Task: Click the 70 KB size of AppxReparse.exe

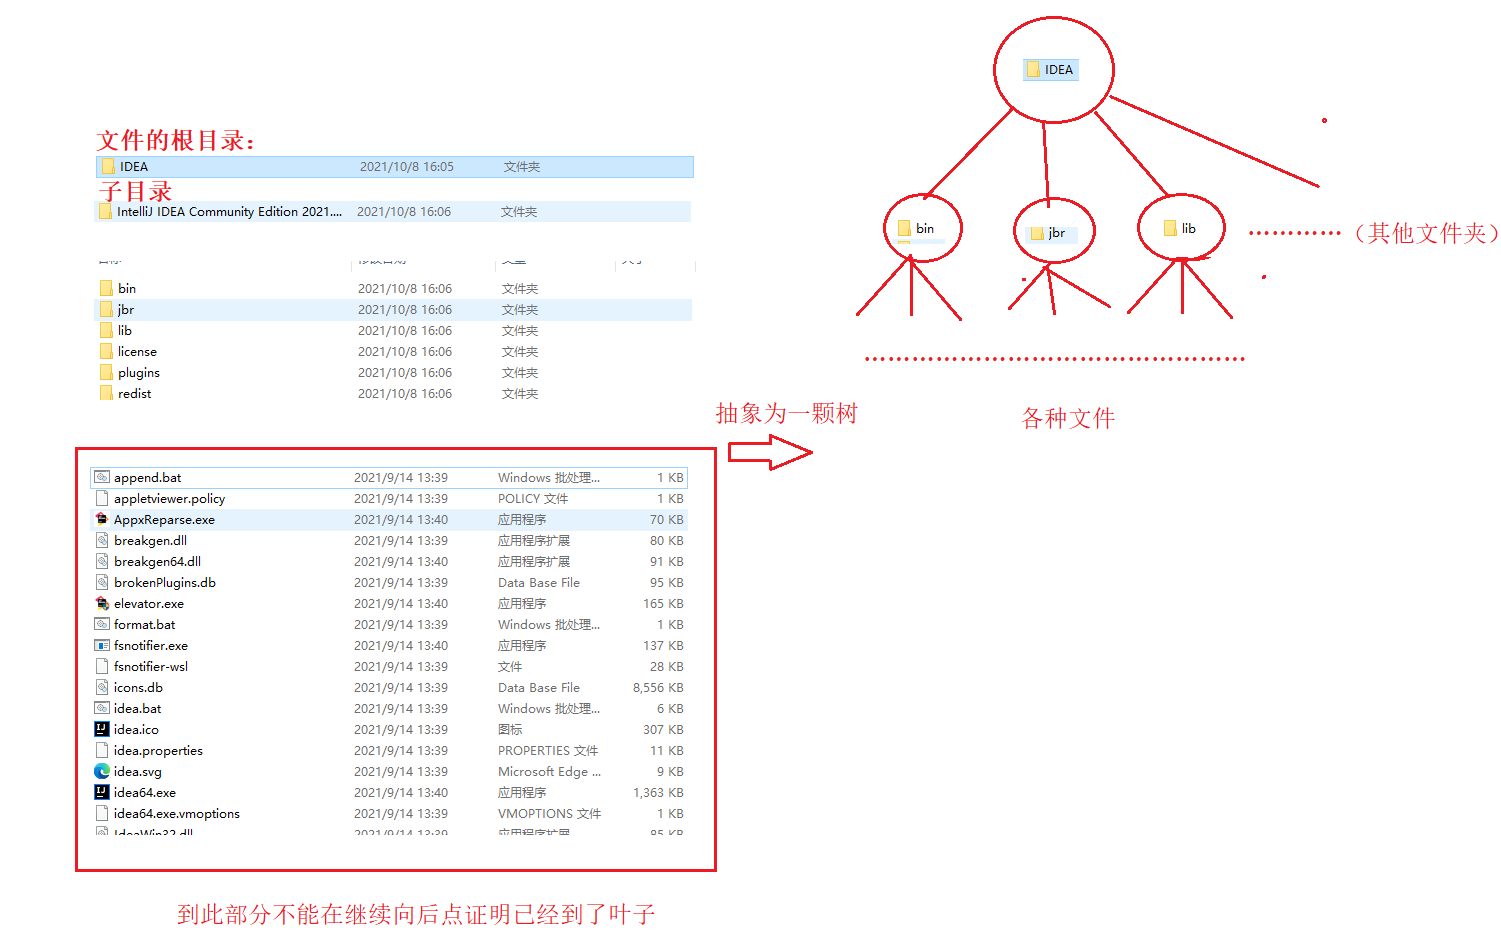Action: [667, 520]
